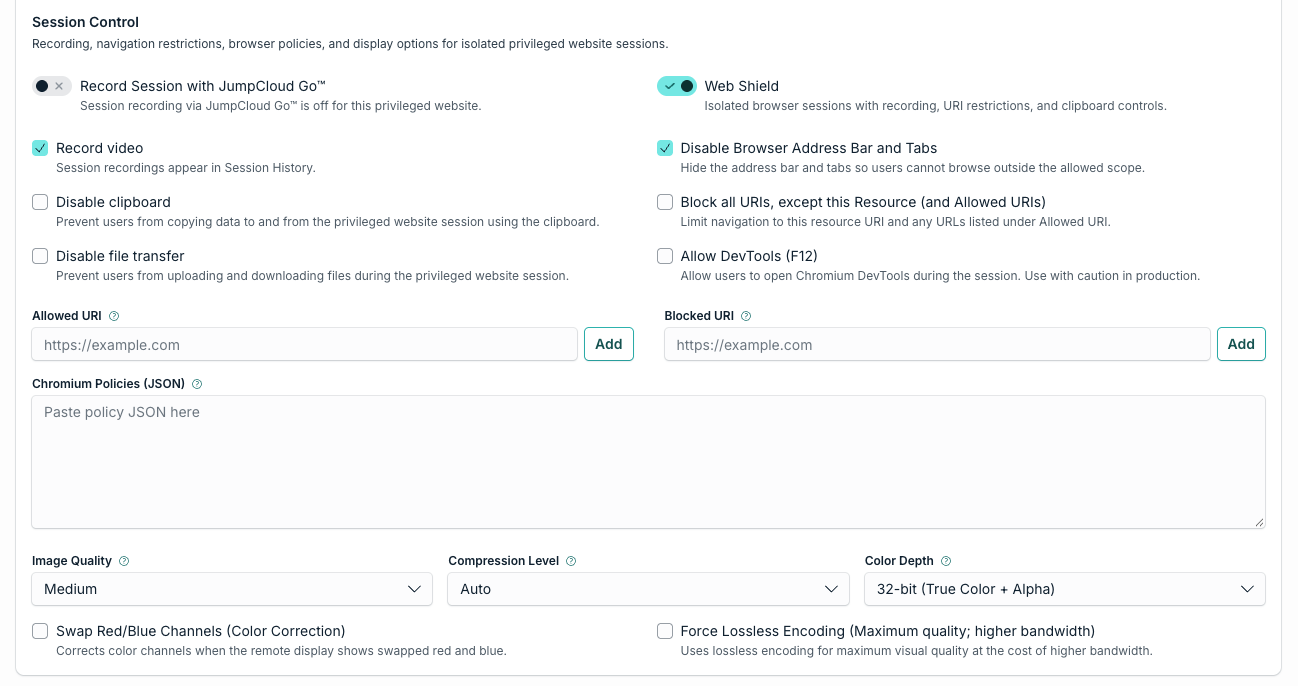This screenshot has width=1298, height=686.
Task: Turn off the Web Shield switch
Action: point(677,86)
